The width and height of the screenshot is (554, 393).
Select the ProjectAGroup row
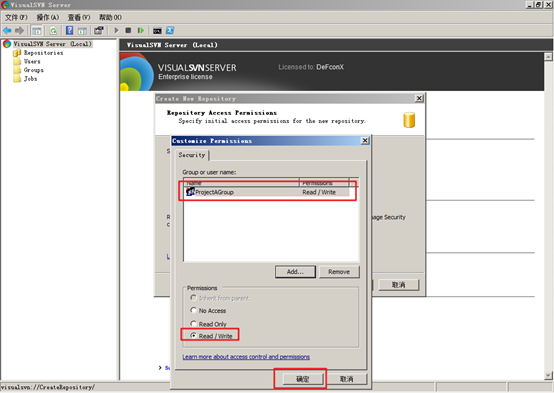coord(267,192)
